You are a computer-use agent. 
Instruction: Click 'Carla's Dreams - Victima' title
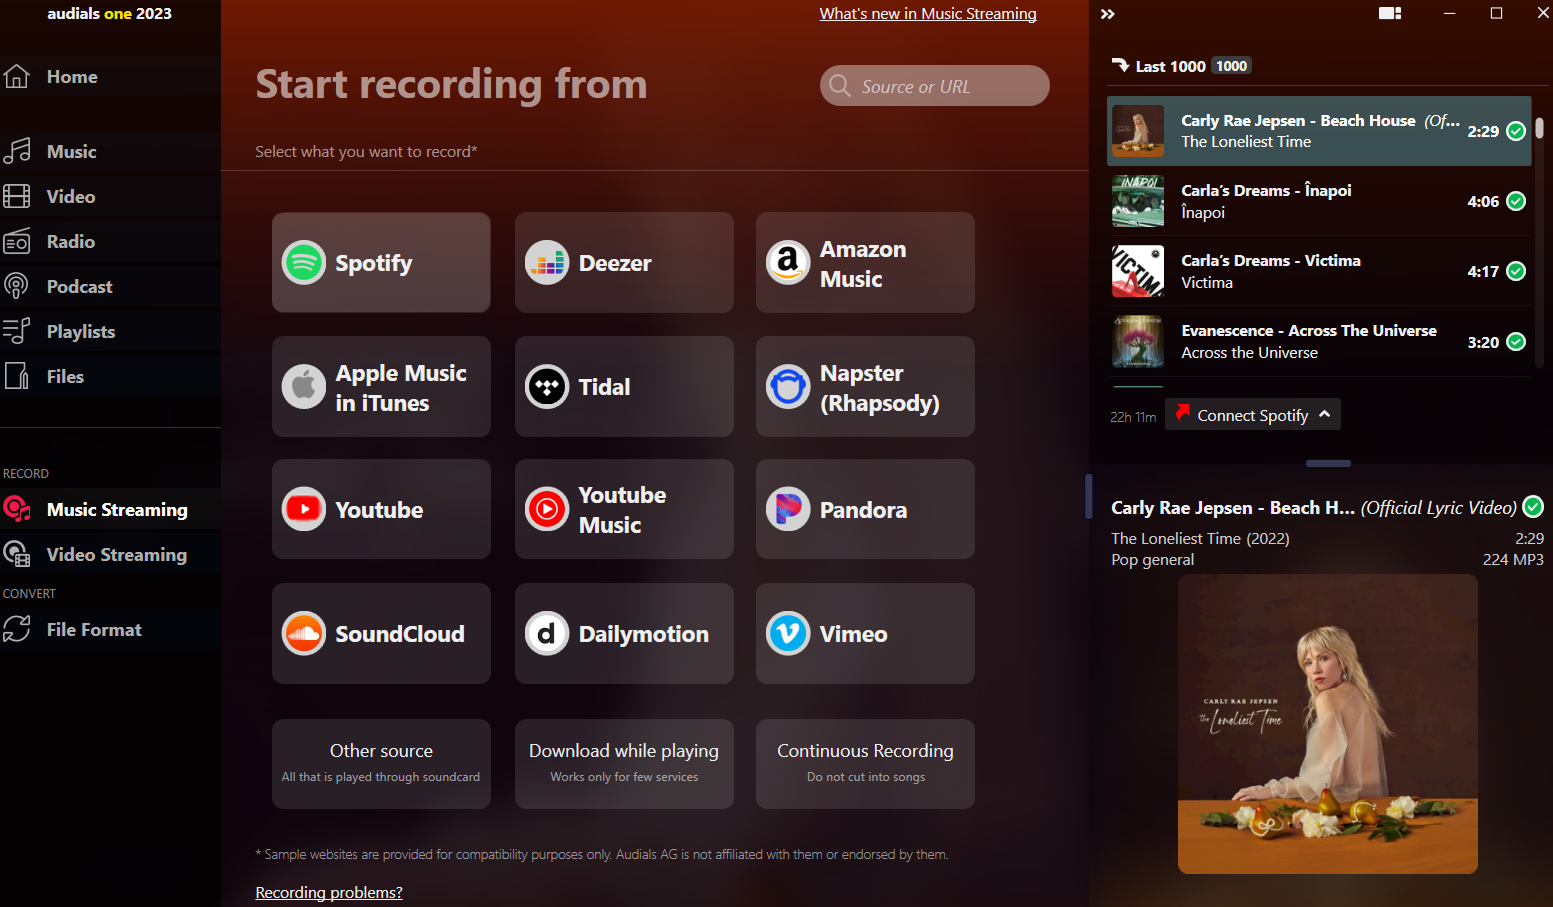pyautogui.click(x=1271, y=261)
